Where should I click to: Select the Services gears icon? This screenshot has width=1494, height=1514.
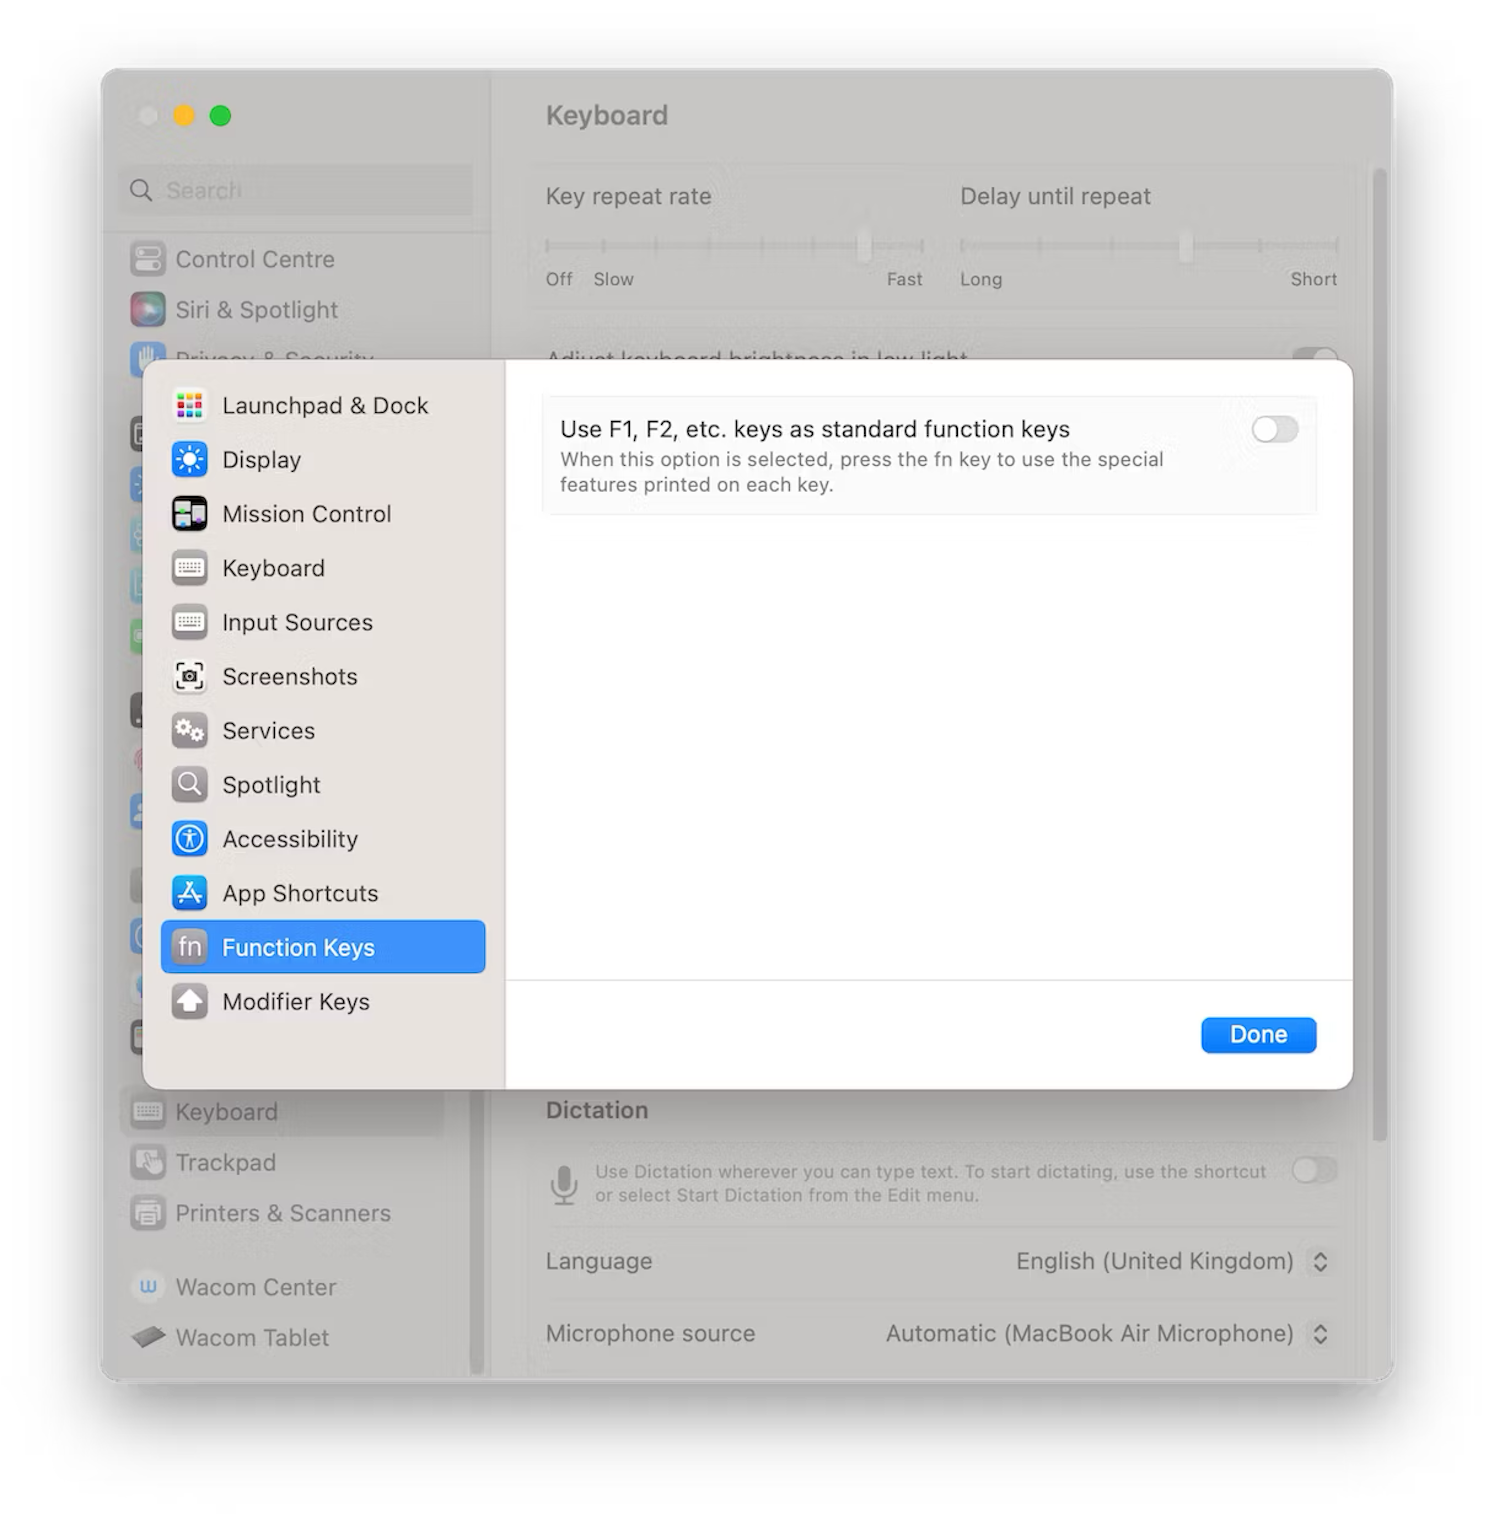(x=190, y=730)
